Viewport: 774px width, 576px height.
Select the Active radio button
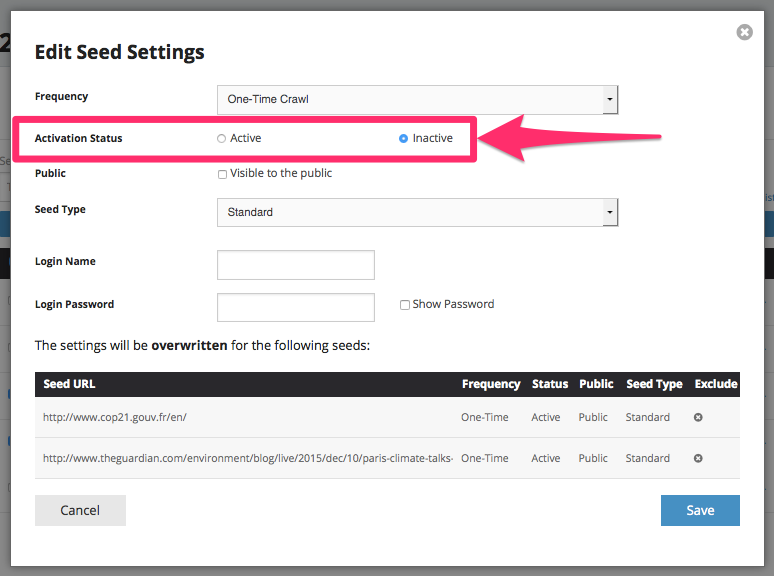[x=222, y=139]
